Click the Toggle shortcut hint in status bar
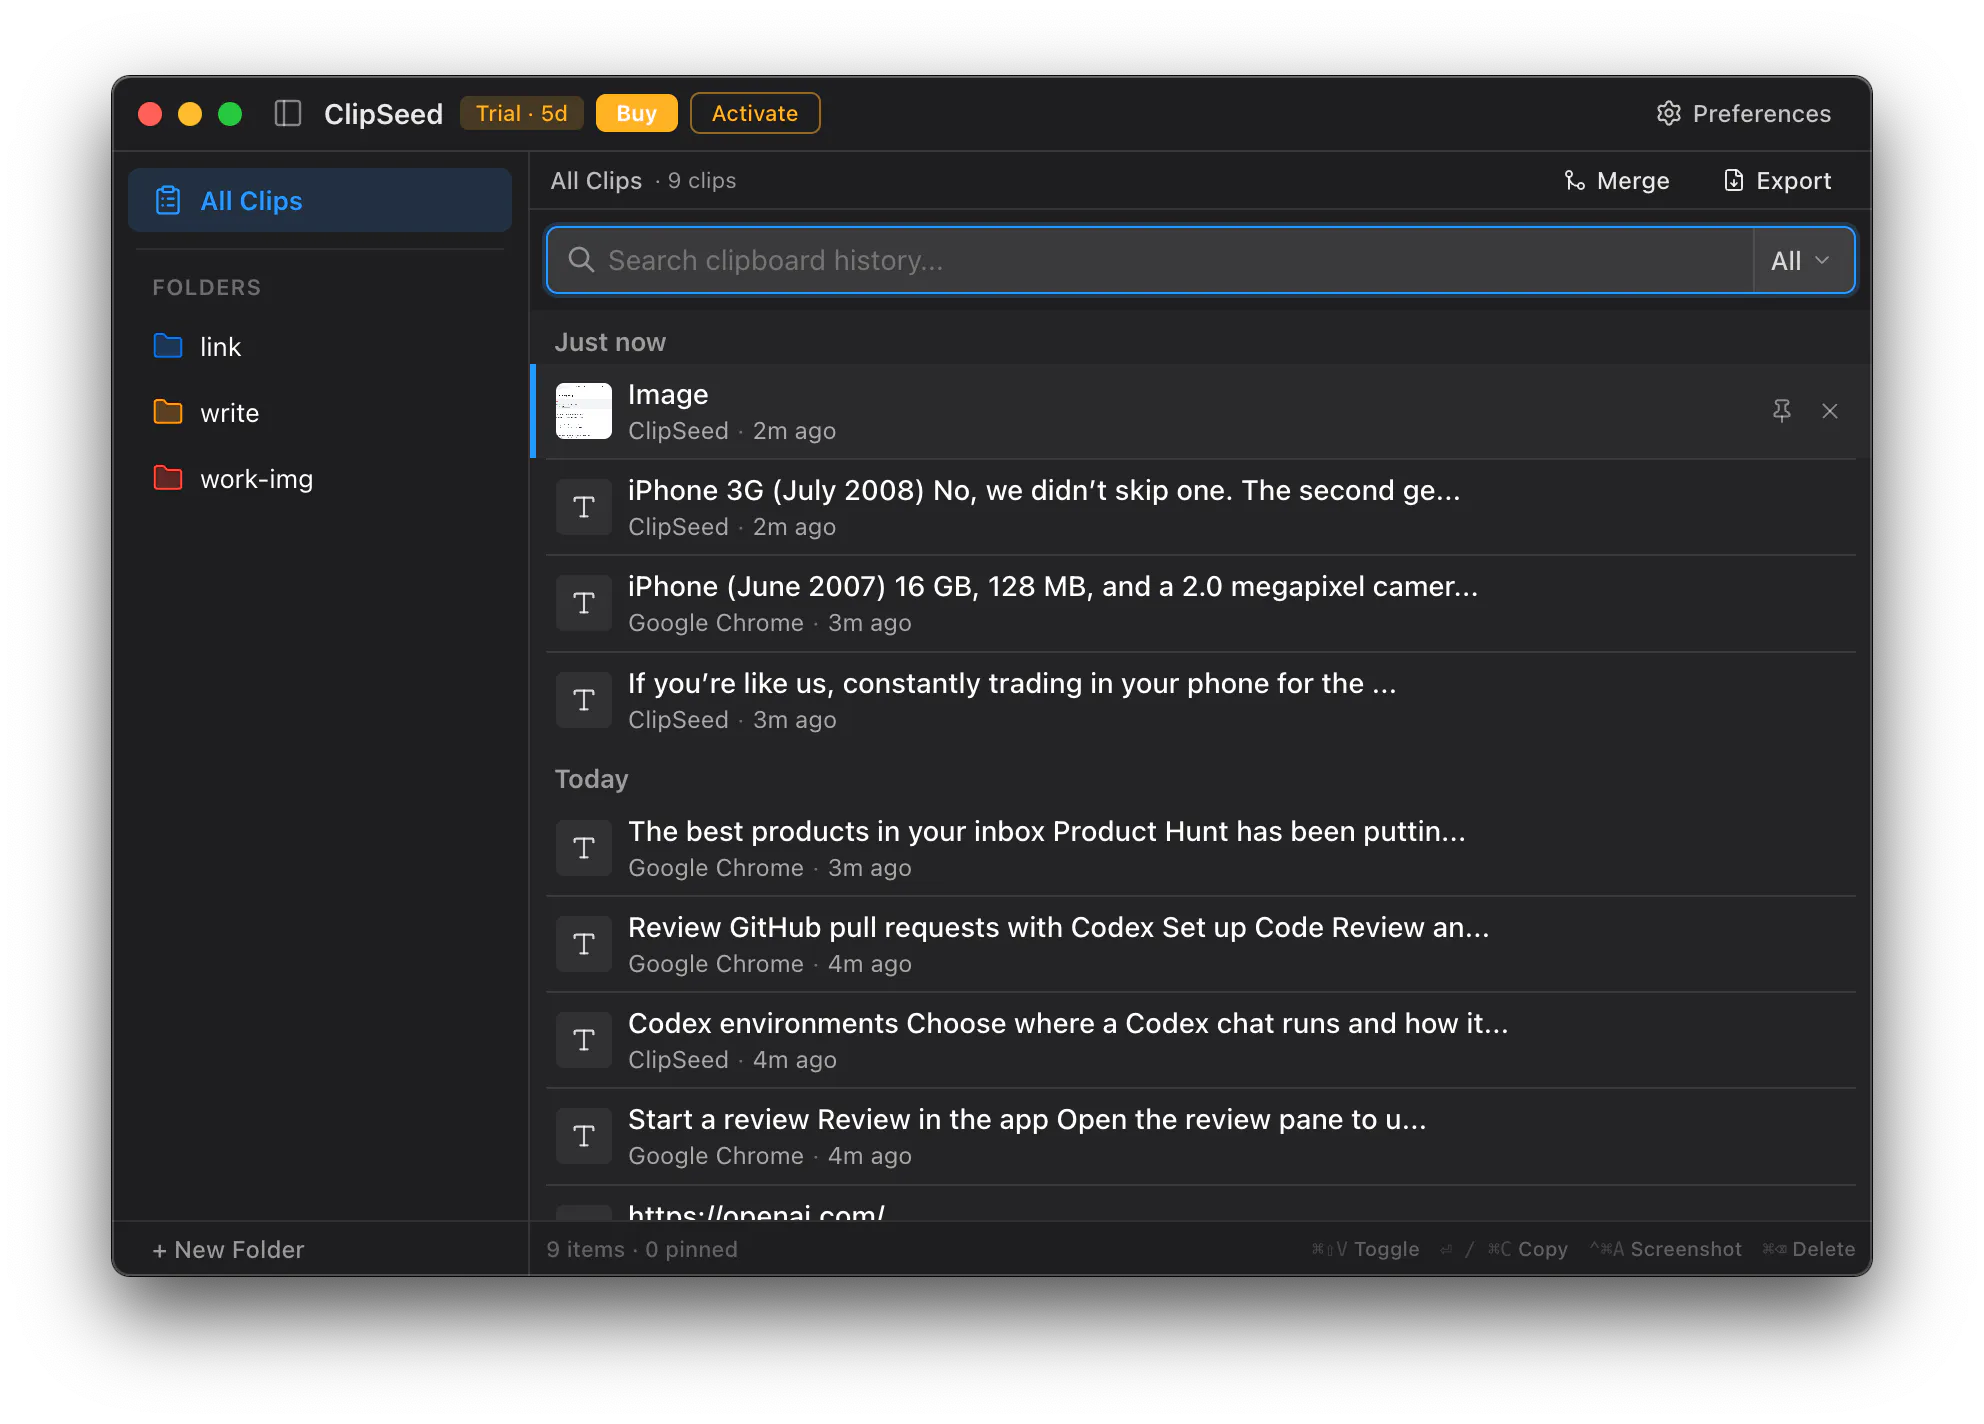This screenshot has height=1424, width=1984. pos(1365,1250)
